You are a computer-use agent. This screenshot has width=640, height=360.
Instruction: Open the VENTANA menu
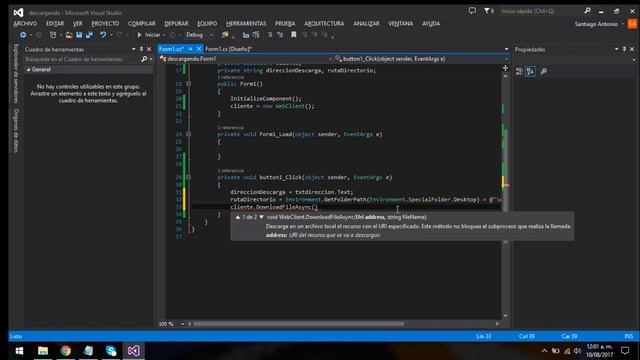tap(400, 24)
